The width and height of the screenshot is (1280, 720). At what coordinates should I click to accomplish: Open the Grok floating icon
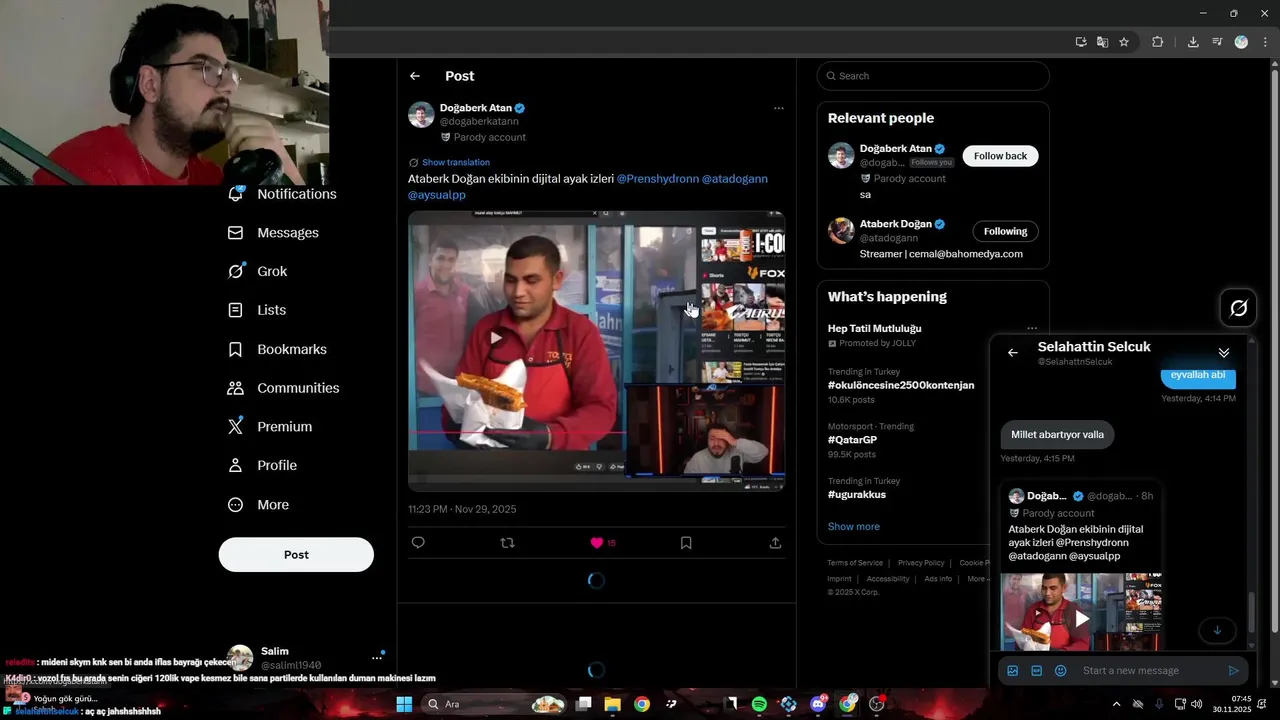pos(1238,308)
